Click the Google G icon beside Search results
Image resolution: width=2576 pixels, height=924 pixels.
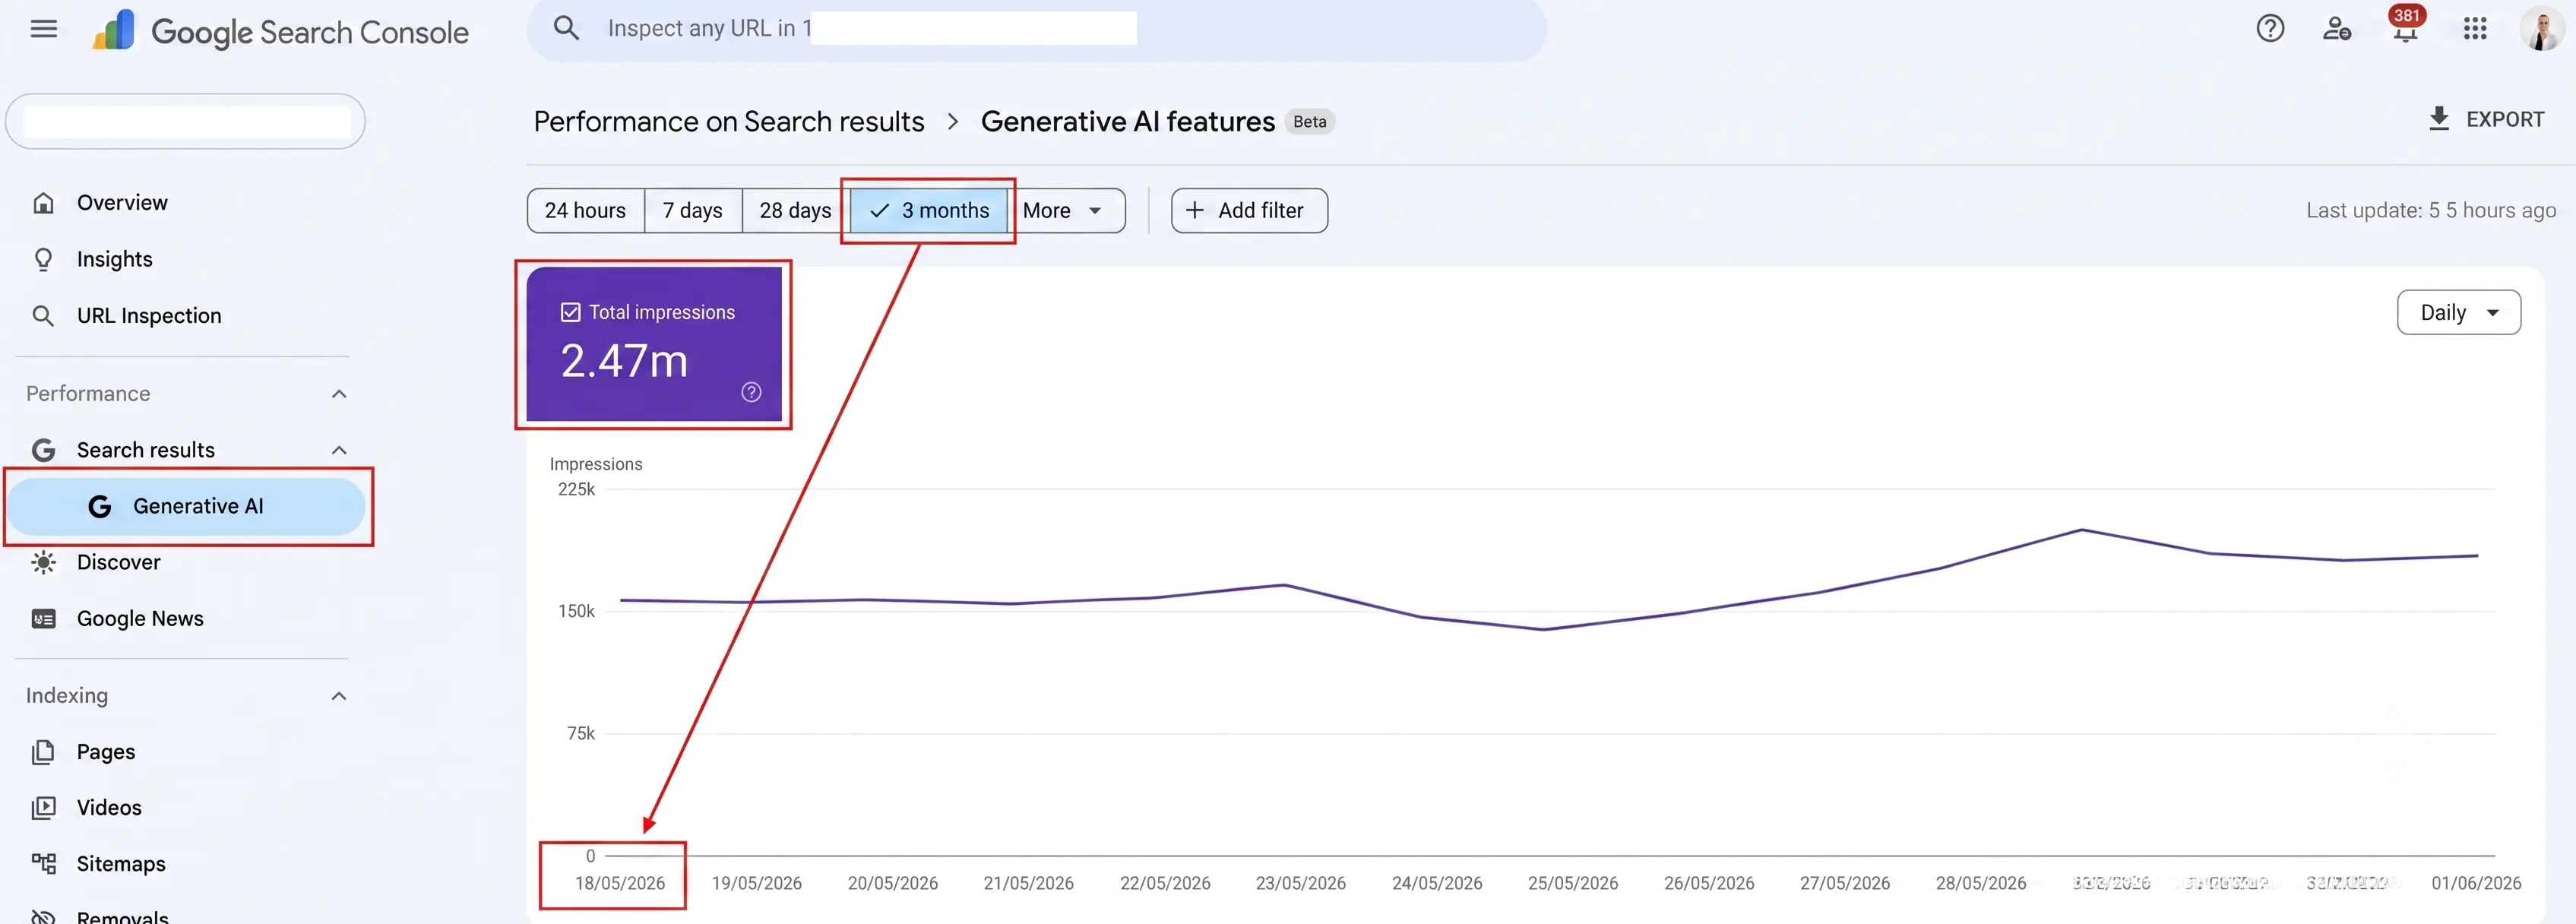(x=43, y=450)
